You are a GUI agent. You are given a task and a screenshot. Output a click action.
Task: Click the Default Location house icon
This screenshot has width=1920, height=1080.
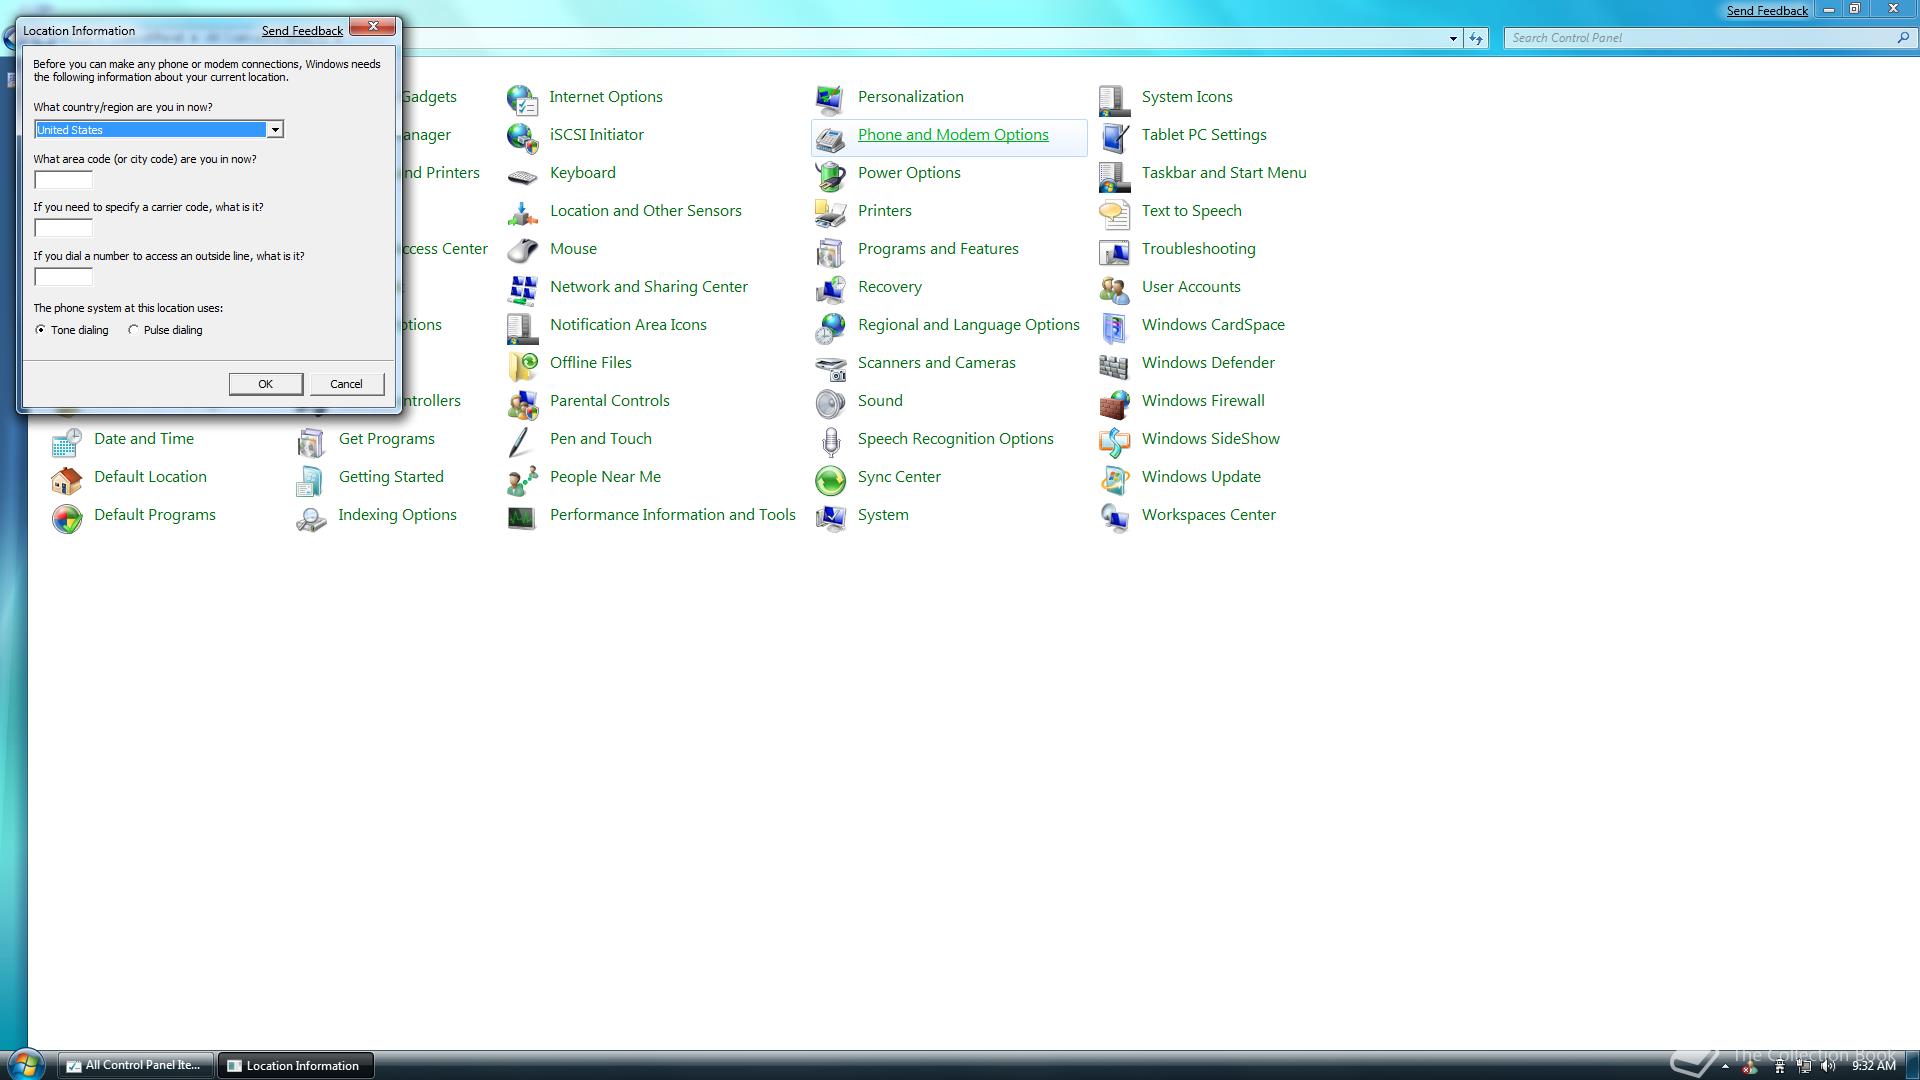66,479
